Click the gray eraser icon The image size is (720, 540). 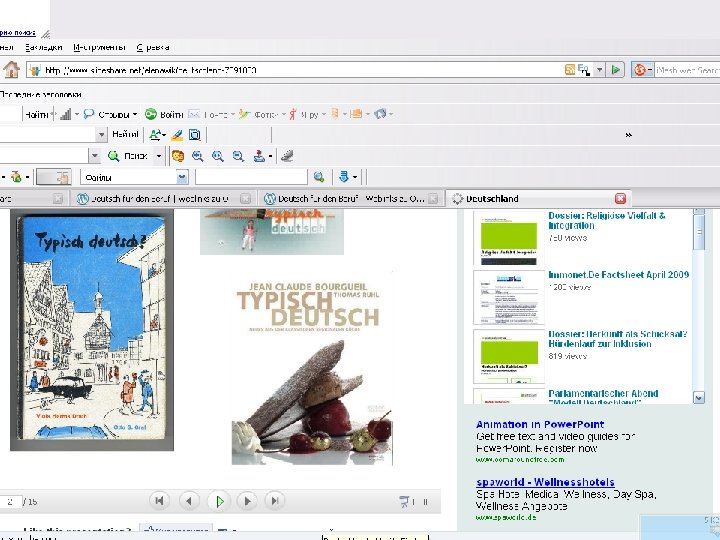[x=287, y=156]
